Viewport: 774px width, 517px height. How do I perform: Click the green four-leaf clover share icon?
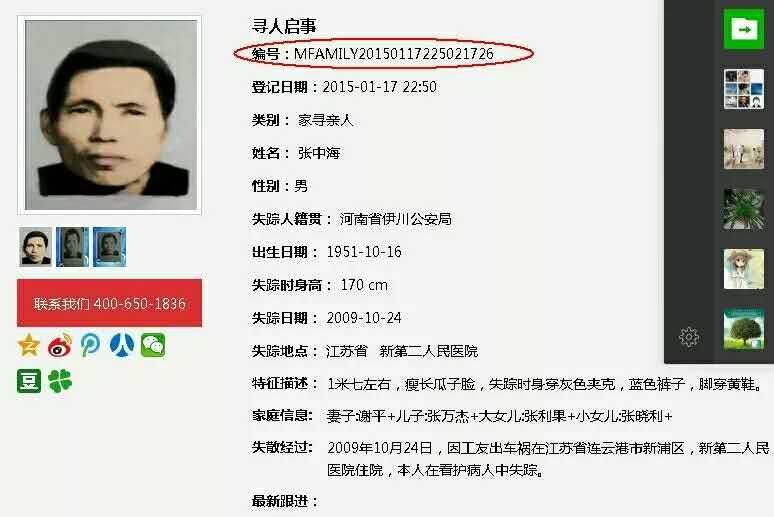click(x=60, y=381)
